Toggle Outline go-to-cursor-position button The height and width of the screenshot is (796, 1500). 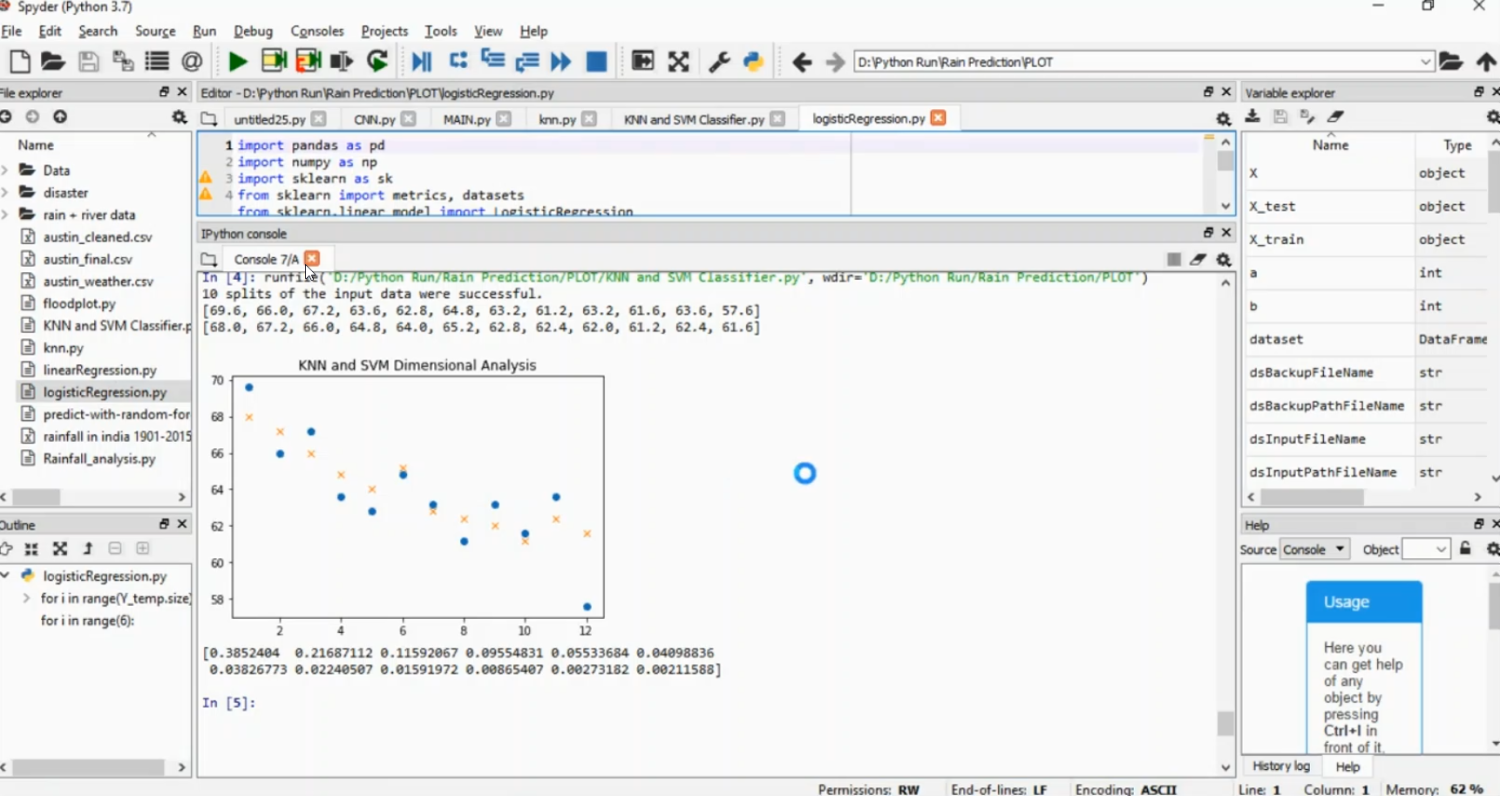(x=7, y=549)
